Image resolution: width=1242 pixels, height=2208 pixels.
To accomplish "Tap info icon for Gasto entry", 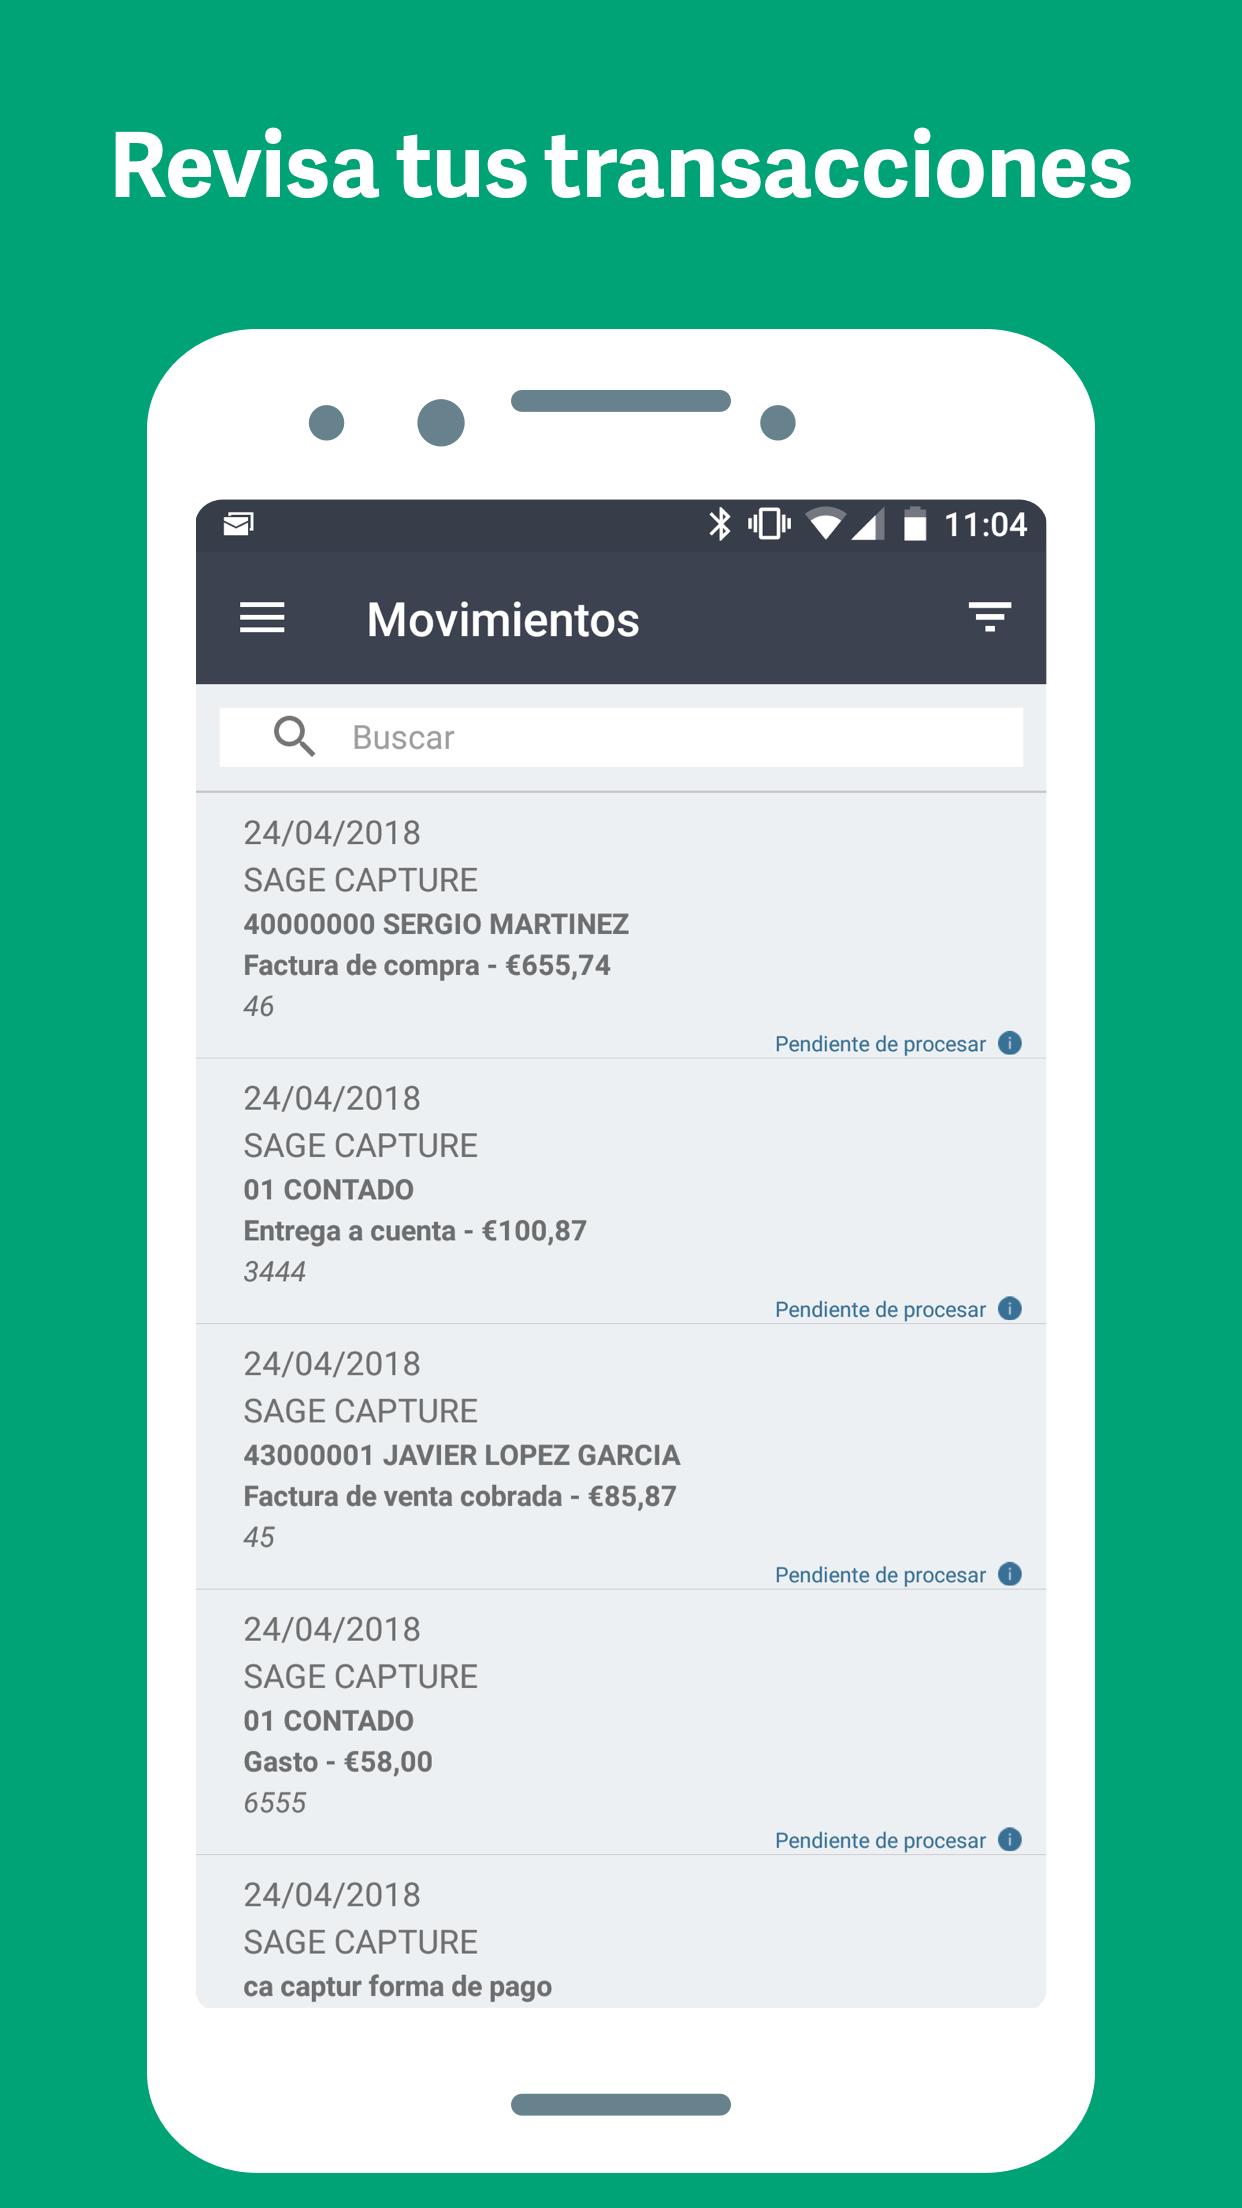I will coord(1010,1839).
